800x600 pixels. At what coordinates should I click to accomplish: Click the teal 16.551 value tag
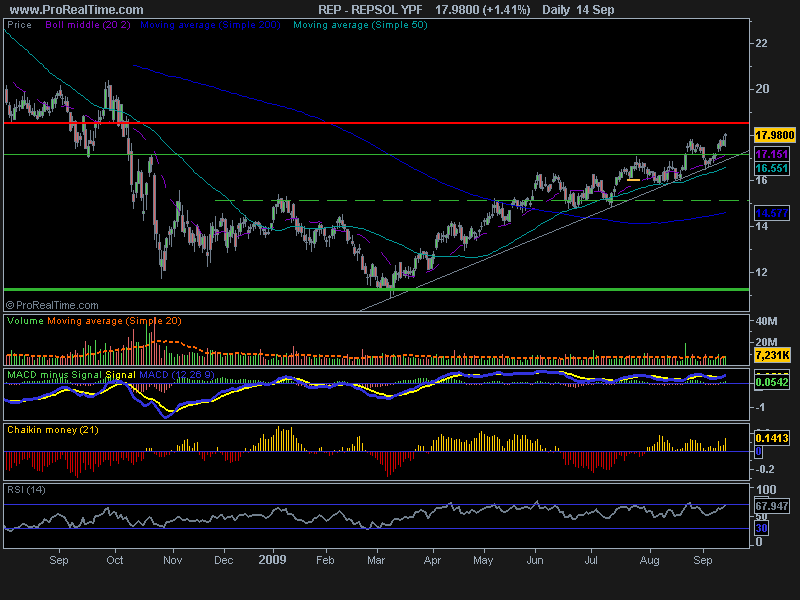(x=771, y=168)
